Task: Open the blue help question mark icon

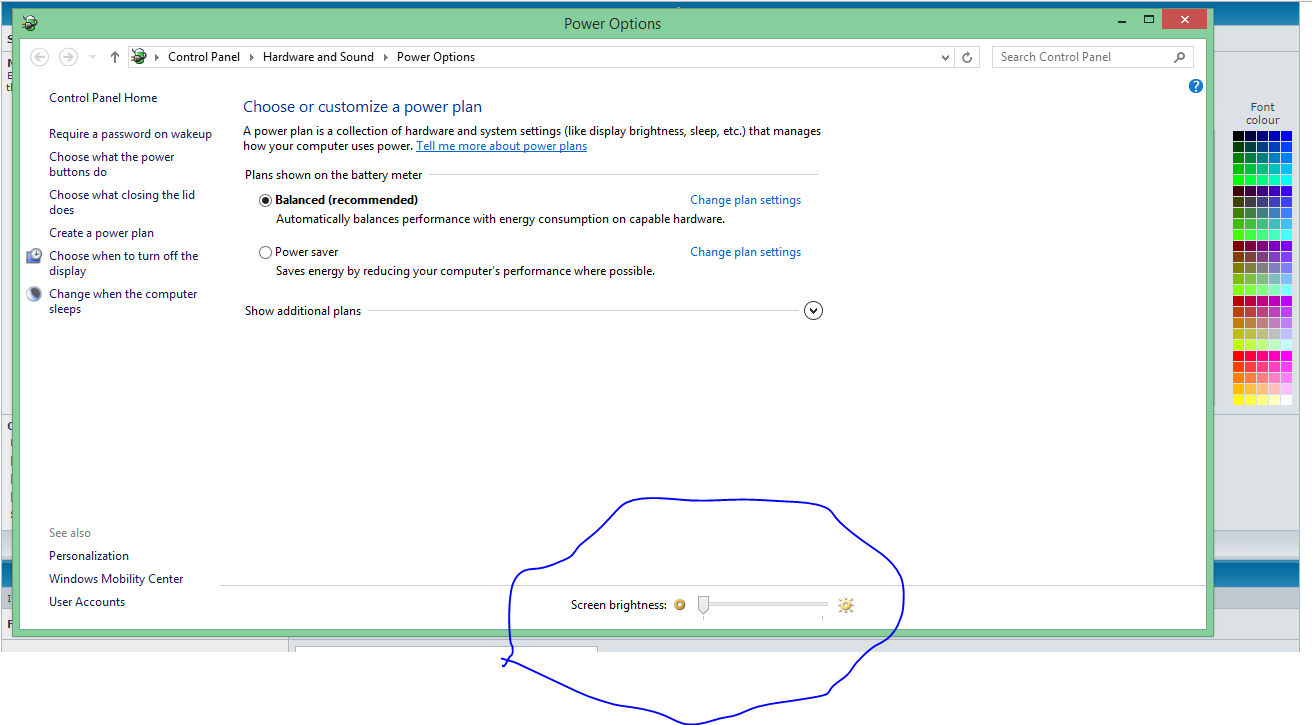Action: pyautogui.click(x=1195, y=87)
